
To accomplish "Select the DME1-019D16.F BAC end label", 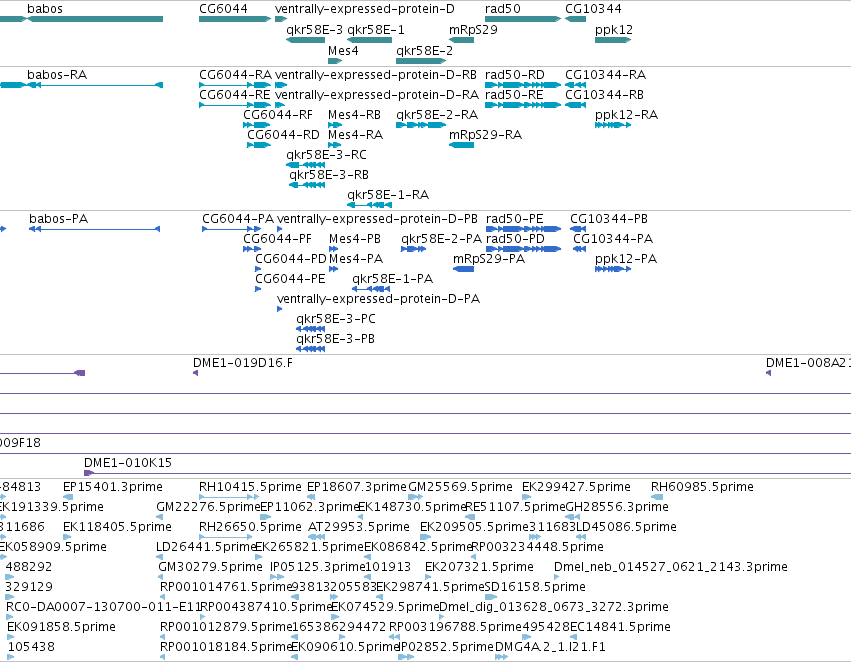I will point(243,363).
